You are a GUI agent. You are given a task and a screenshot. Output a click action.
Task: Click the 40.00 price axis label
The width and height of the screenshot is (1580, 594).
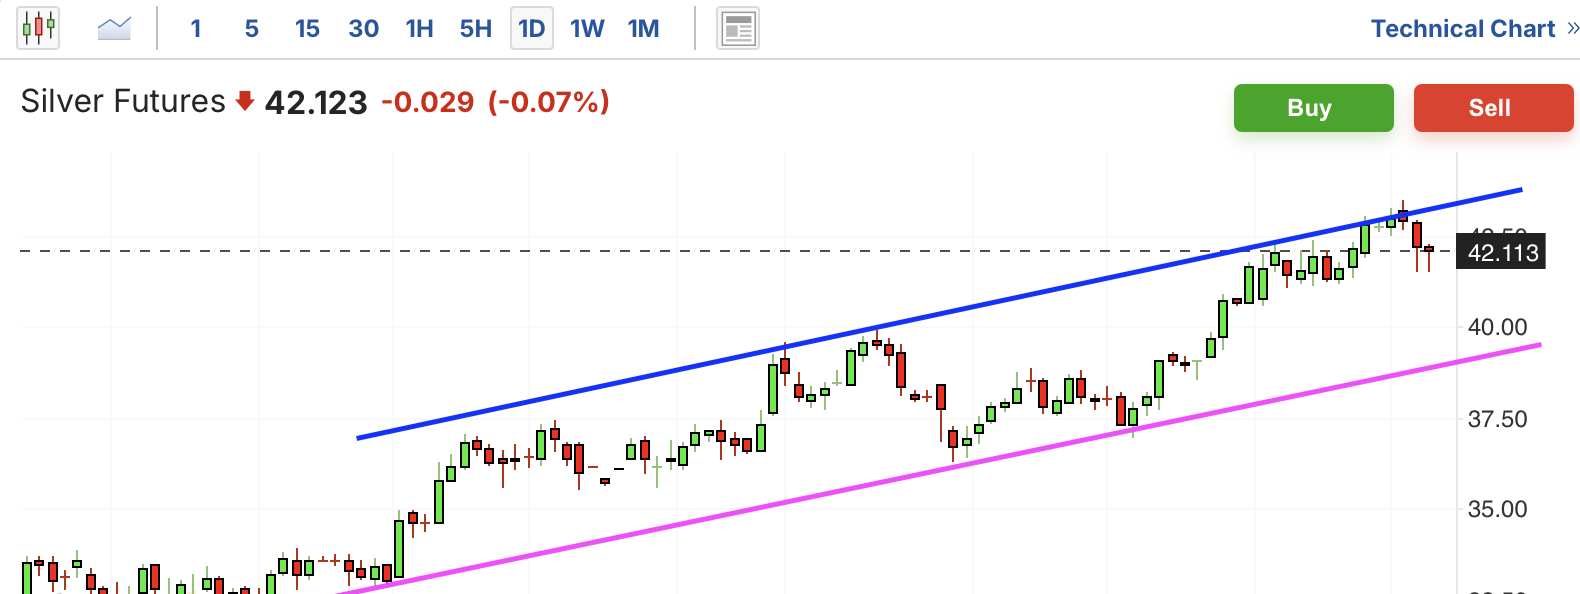coord(1497,327)
